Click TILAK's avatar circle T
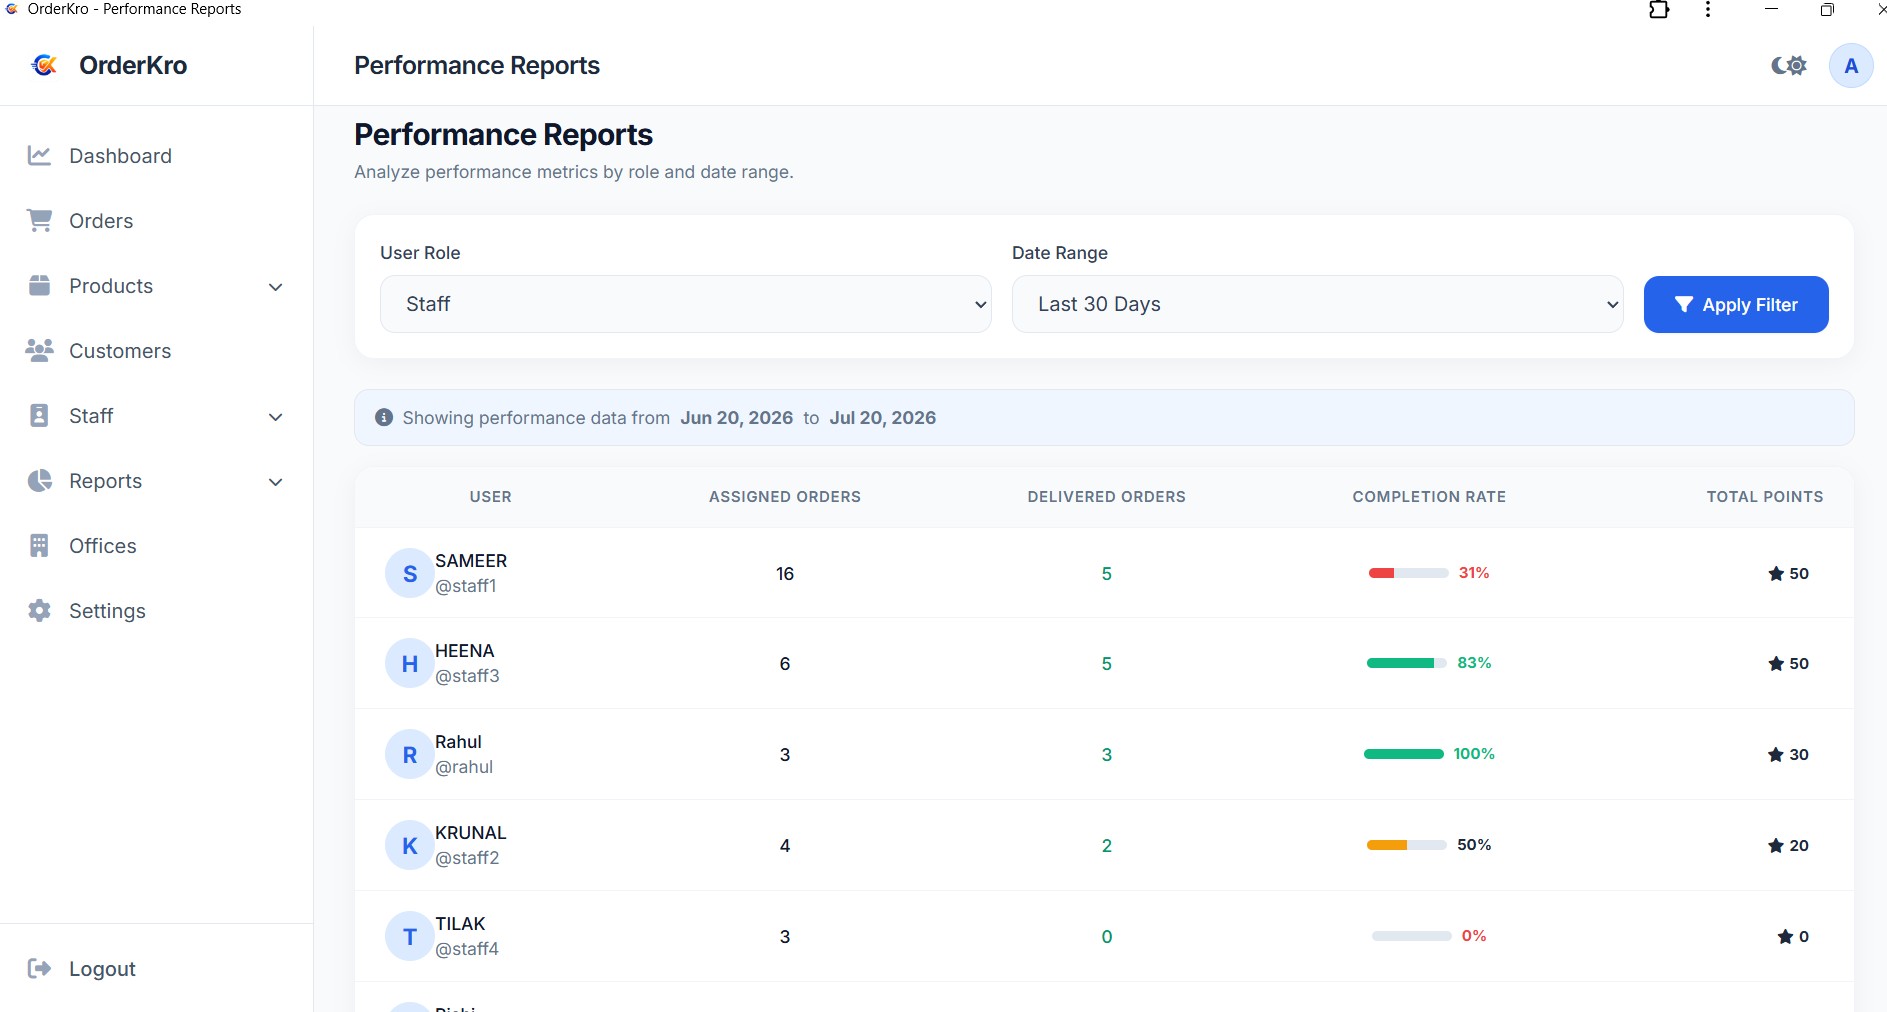This screenshot has width=1887, height=1012. [410, 936]
